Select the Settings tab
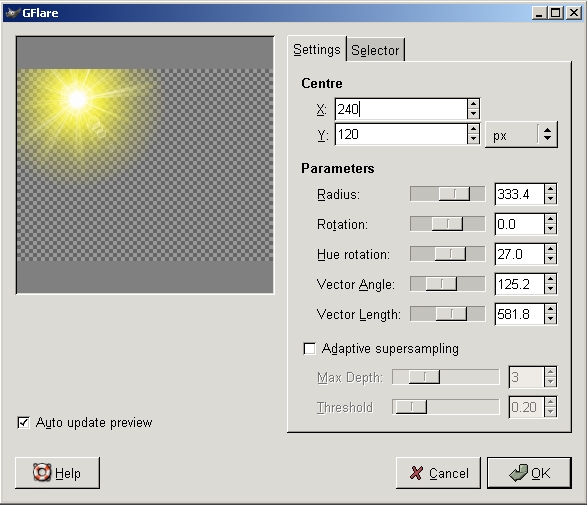This screenshot has width=587, height=505. coord(317,49)
